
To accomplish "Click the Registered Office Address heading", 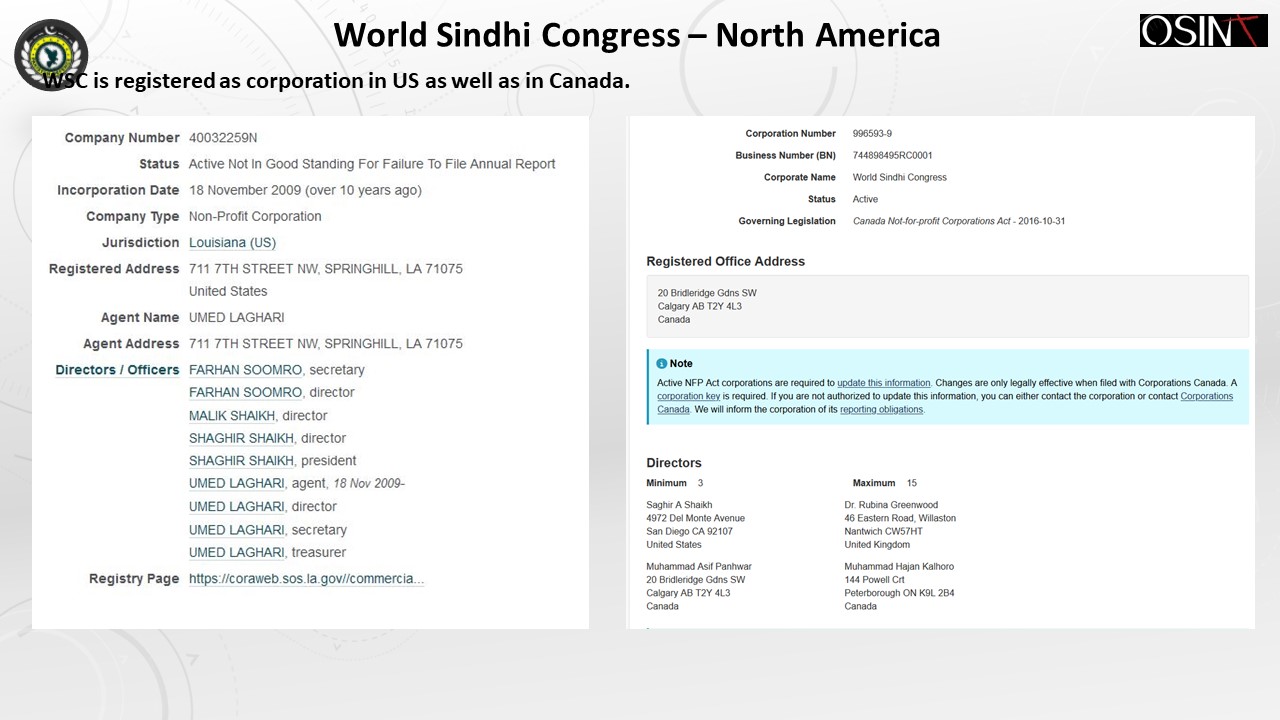I will pyautogui.click(x=725, y=261).
